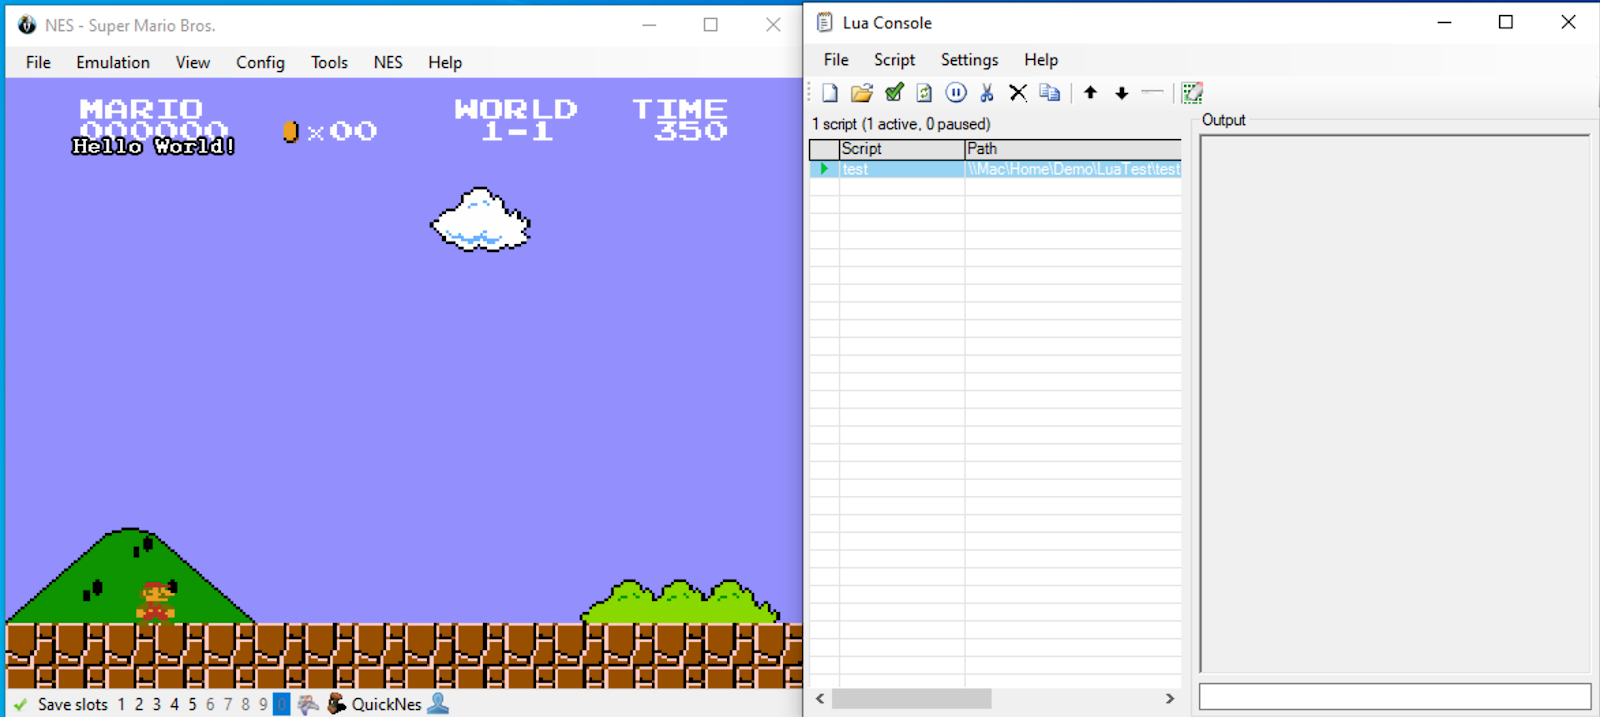Select save slot 8

246,704
